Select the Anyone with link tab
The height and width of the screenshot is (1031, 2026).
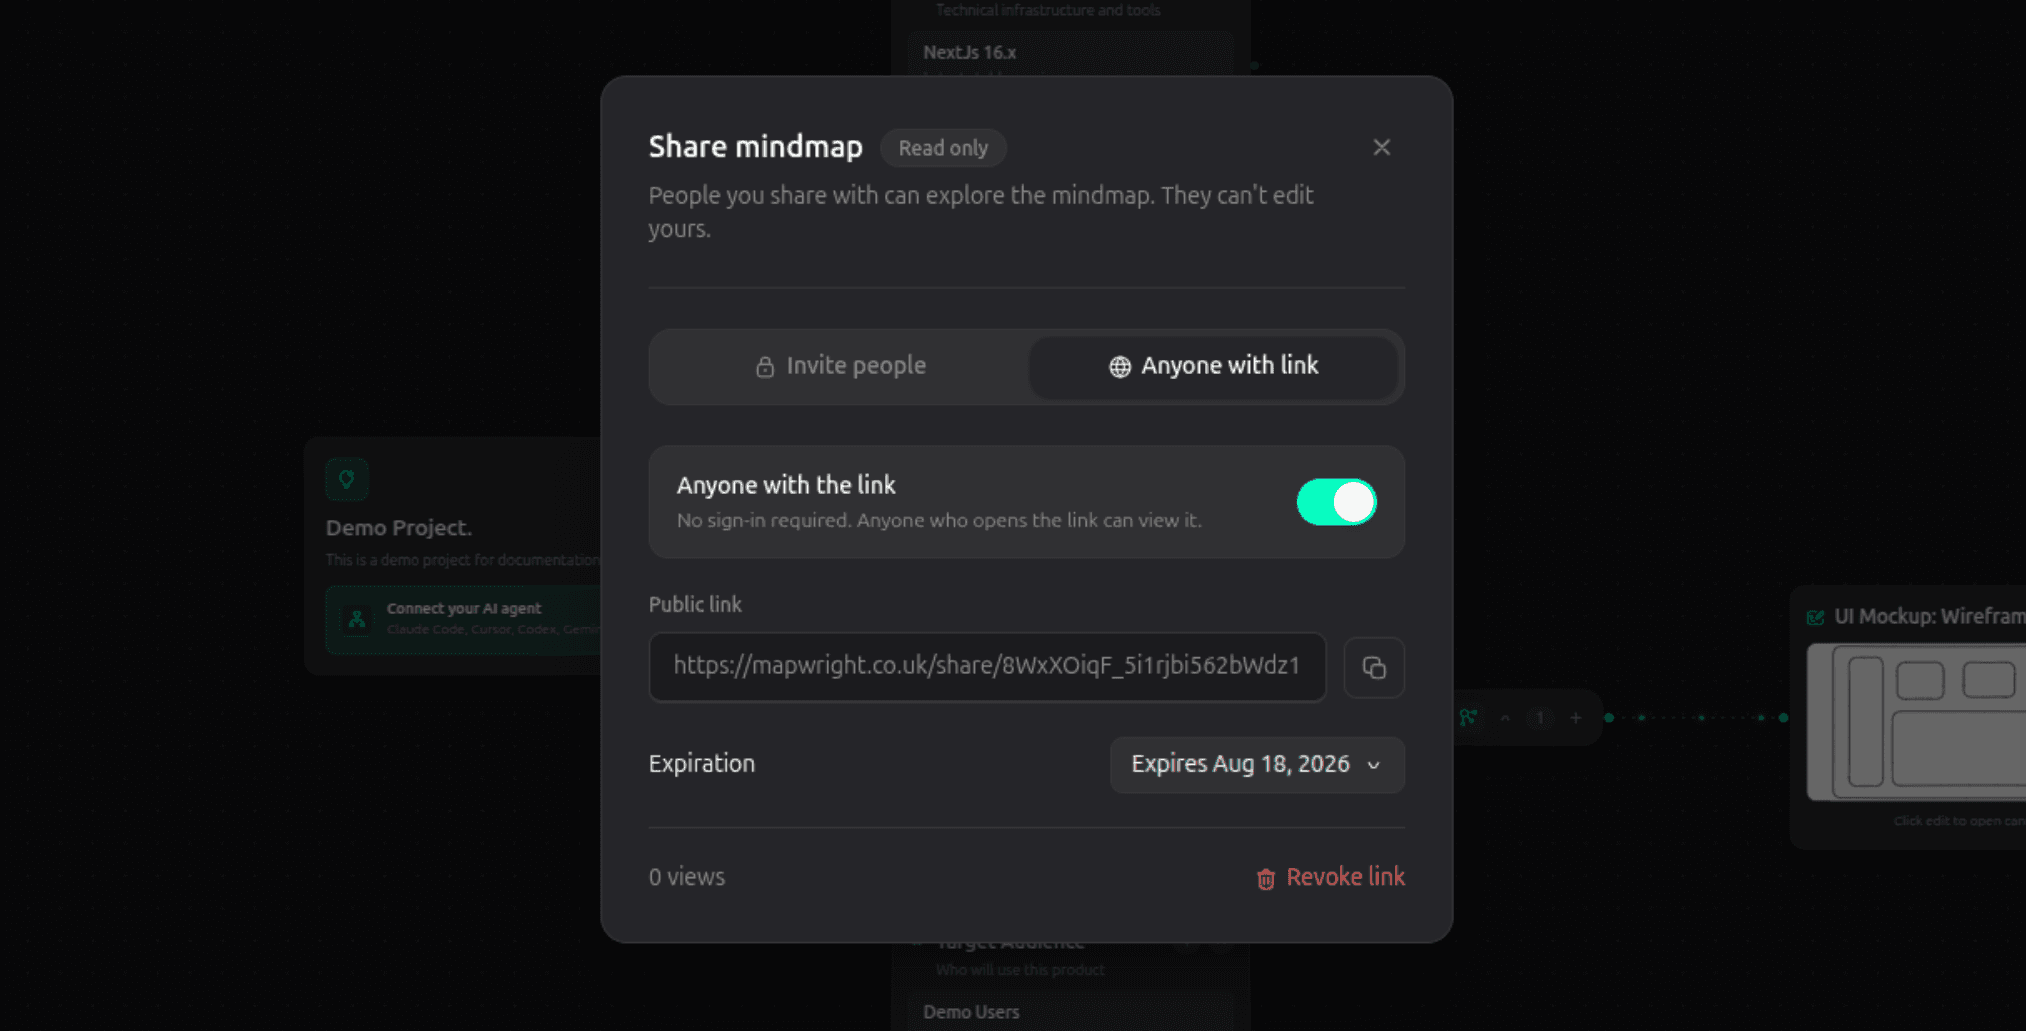tap(1214, 366)
